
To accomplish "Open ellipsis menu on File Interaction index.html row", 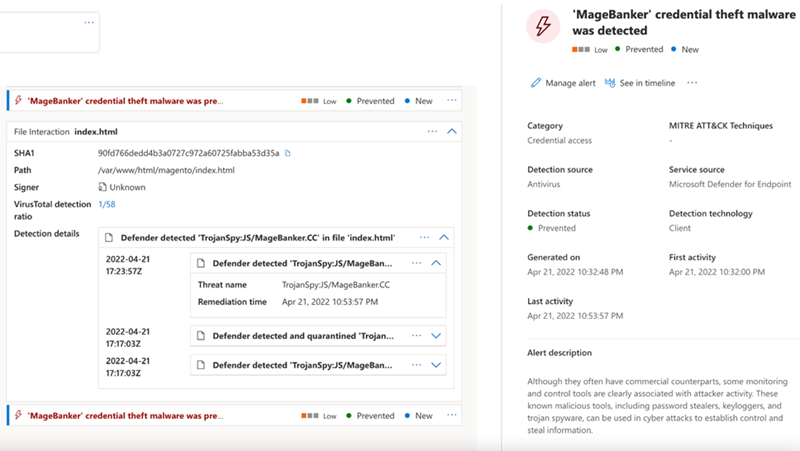I will [432, 131].
